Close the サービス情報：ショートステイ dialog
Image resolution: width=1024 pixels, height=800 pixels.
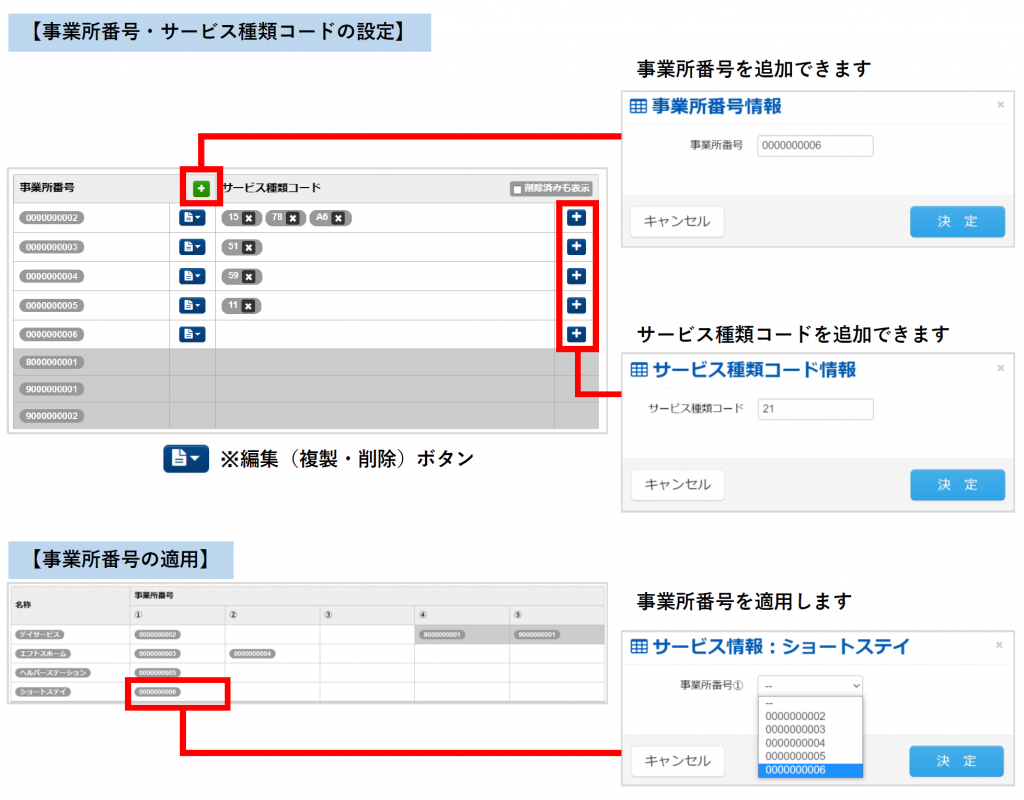tap(1001, 646)
